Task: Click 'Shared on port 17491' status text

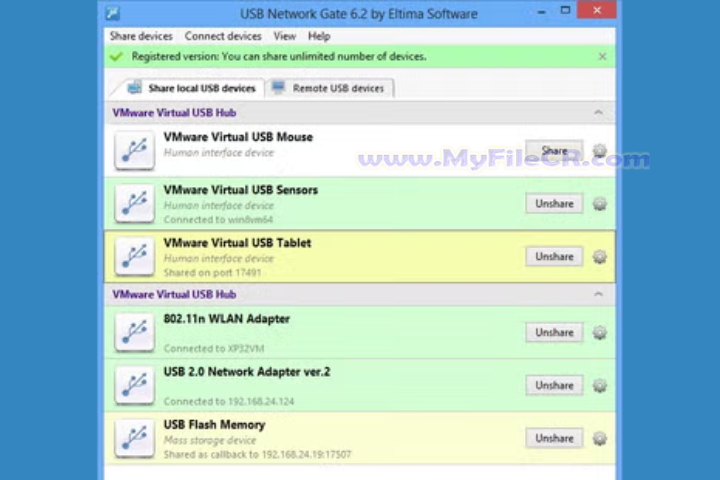Action: tap(212, 273)
